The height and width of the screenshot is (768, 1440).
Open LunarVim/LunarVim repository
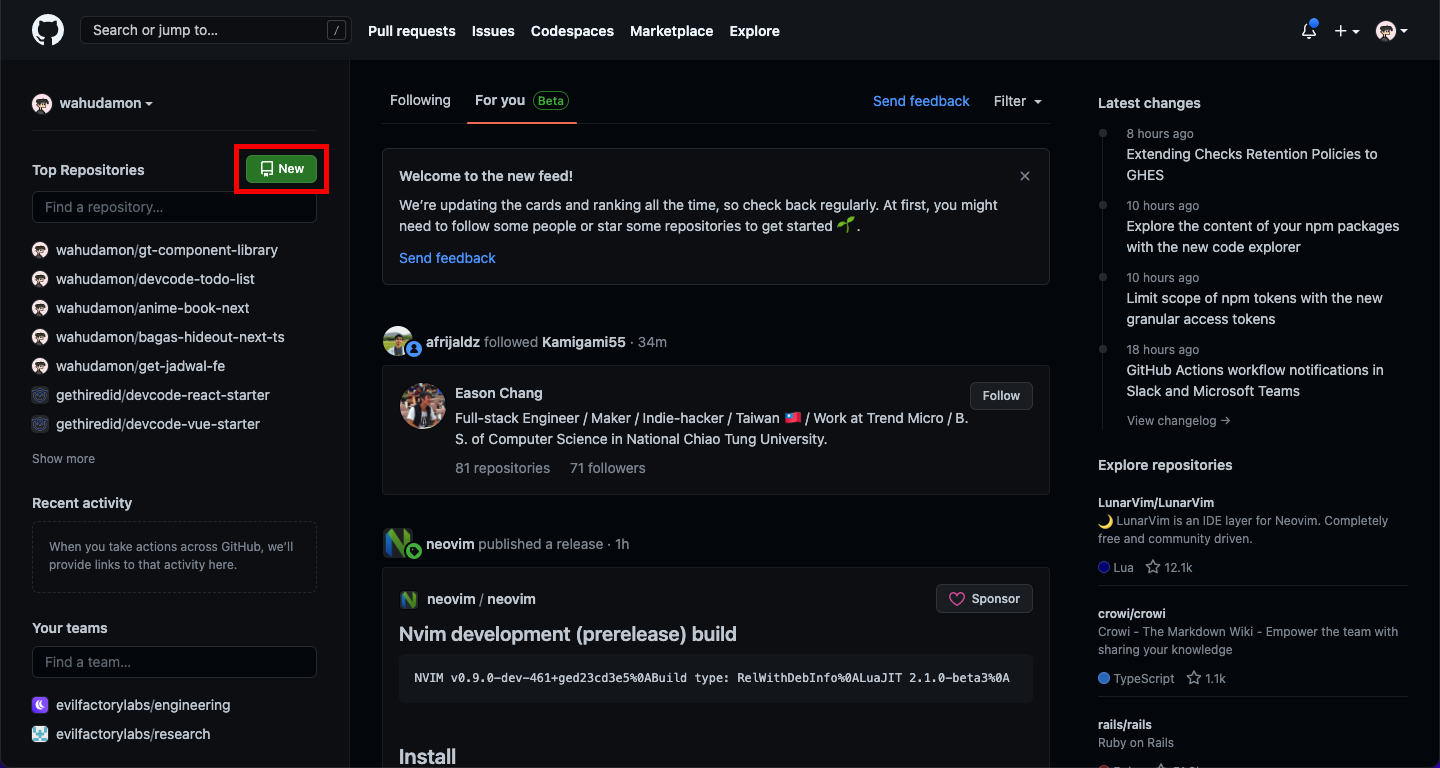[1156, 502]
